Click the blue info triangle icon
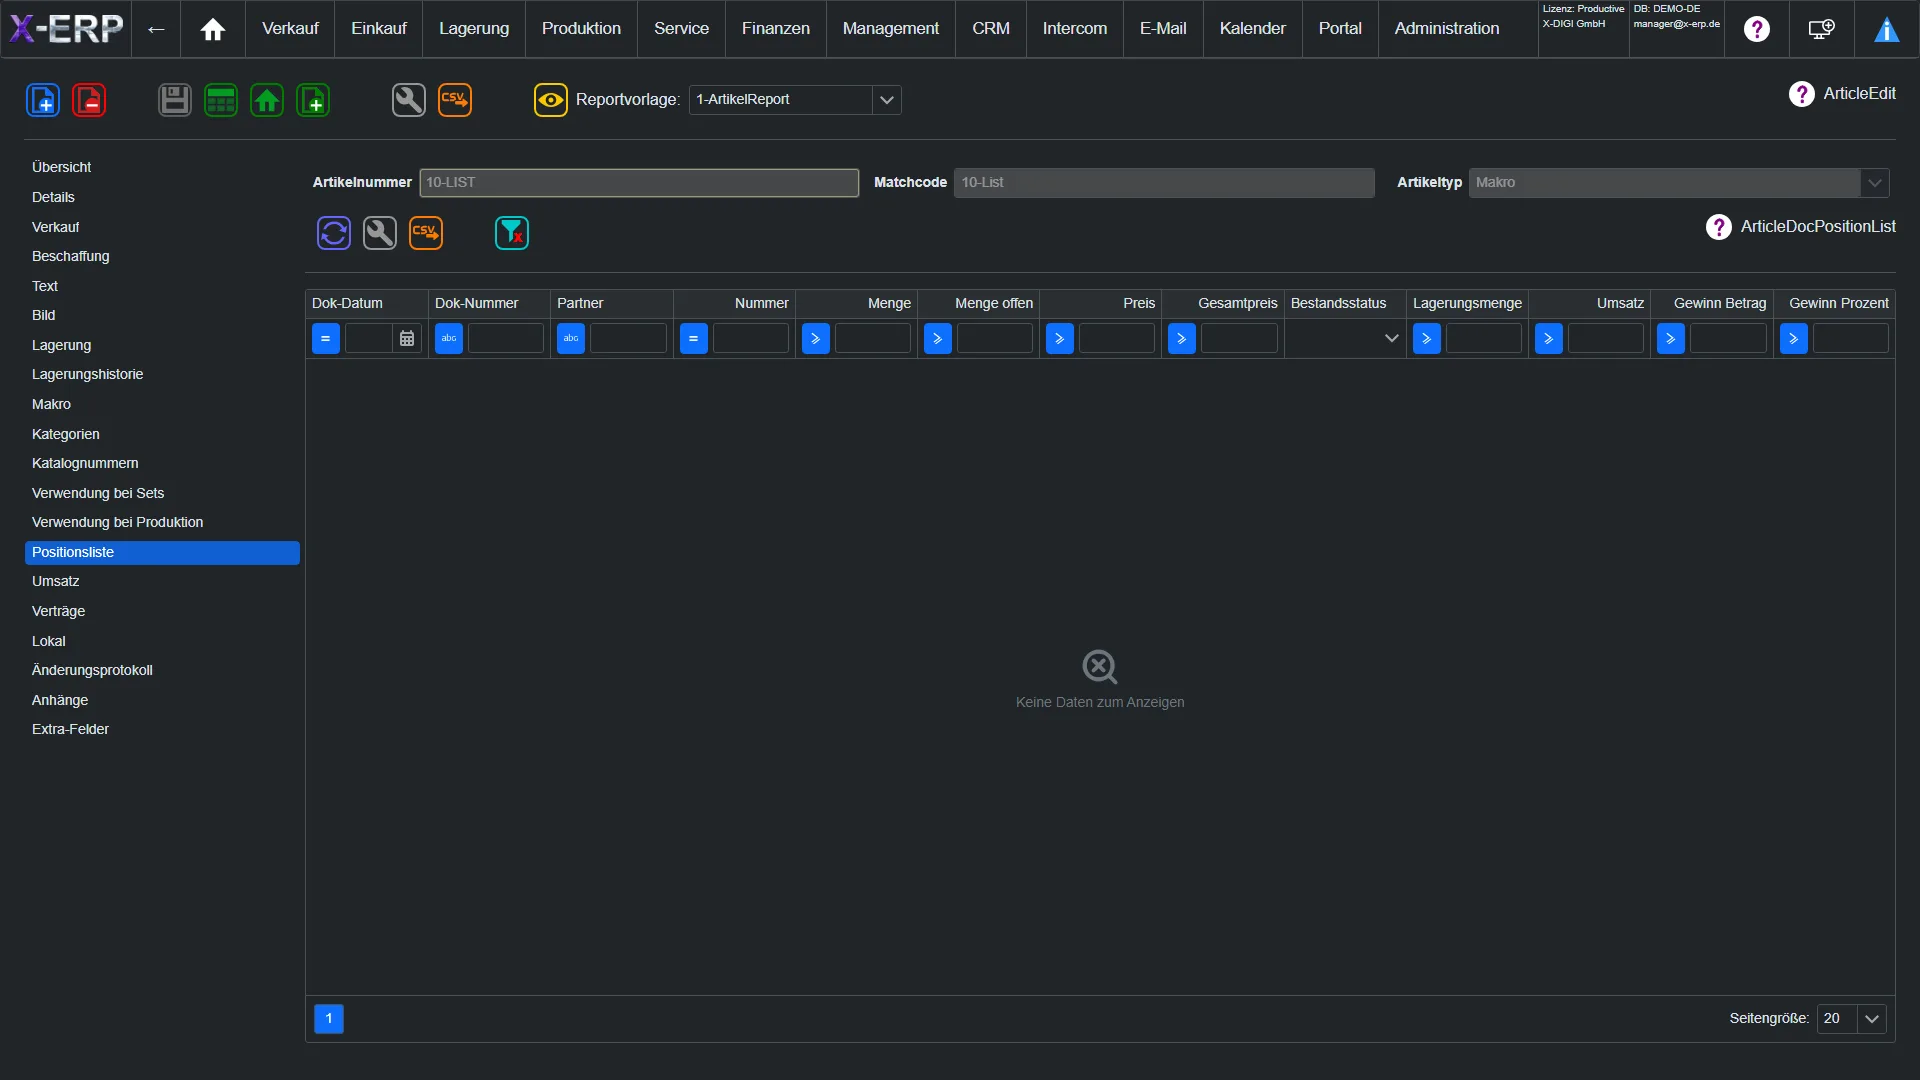Screen dimensions: 1920x1080 [1887, 29]
